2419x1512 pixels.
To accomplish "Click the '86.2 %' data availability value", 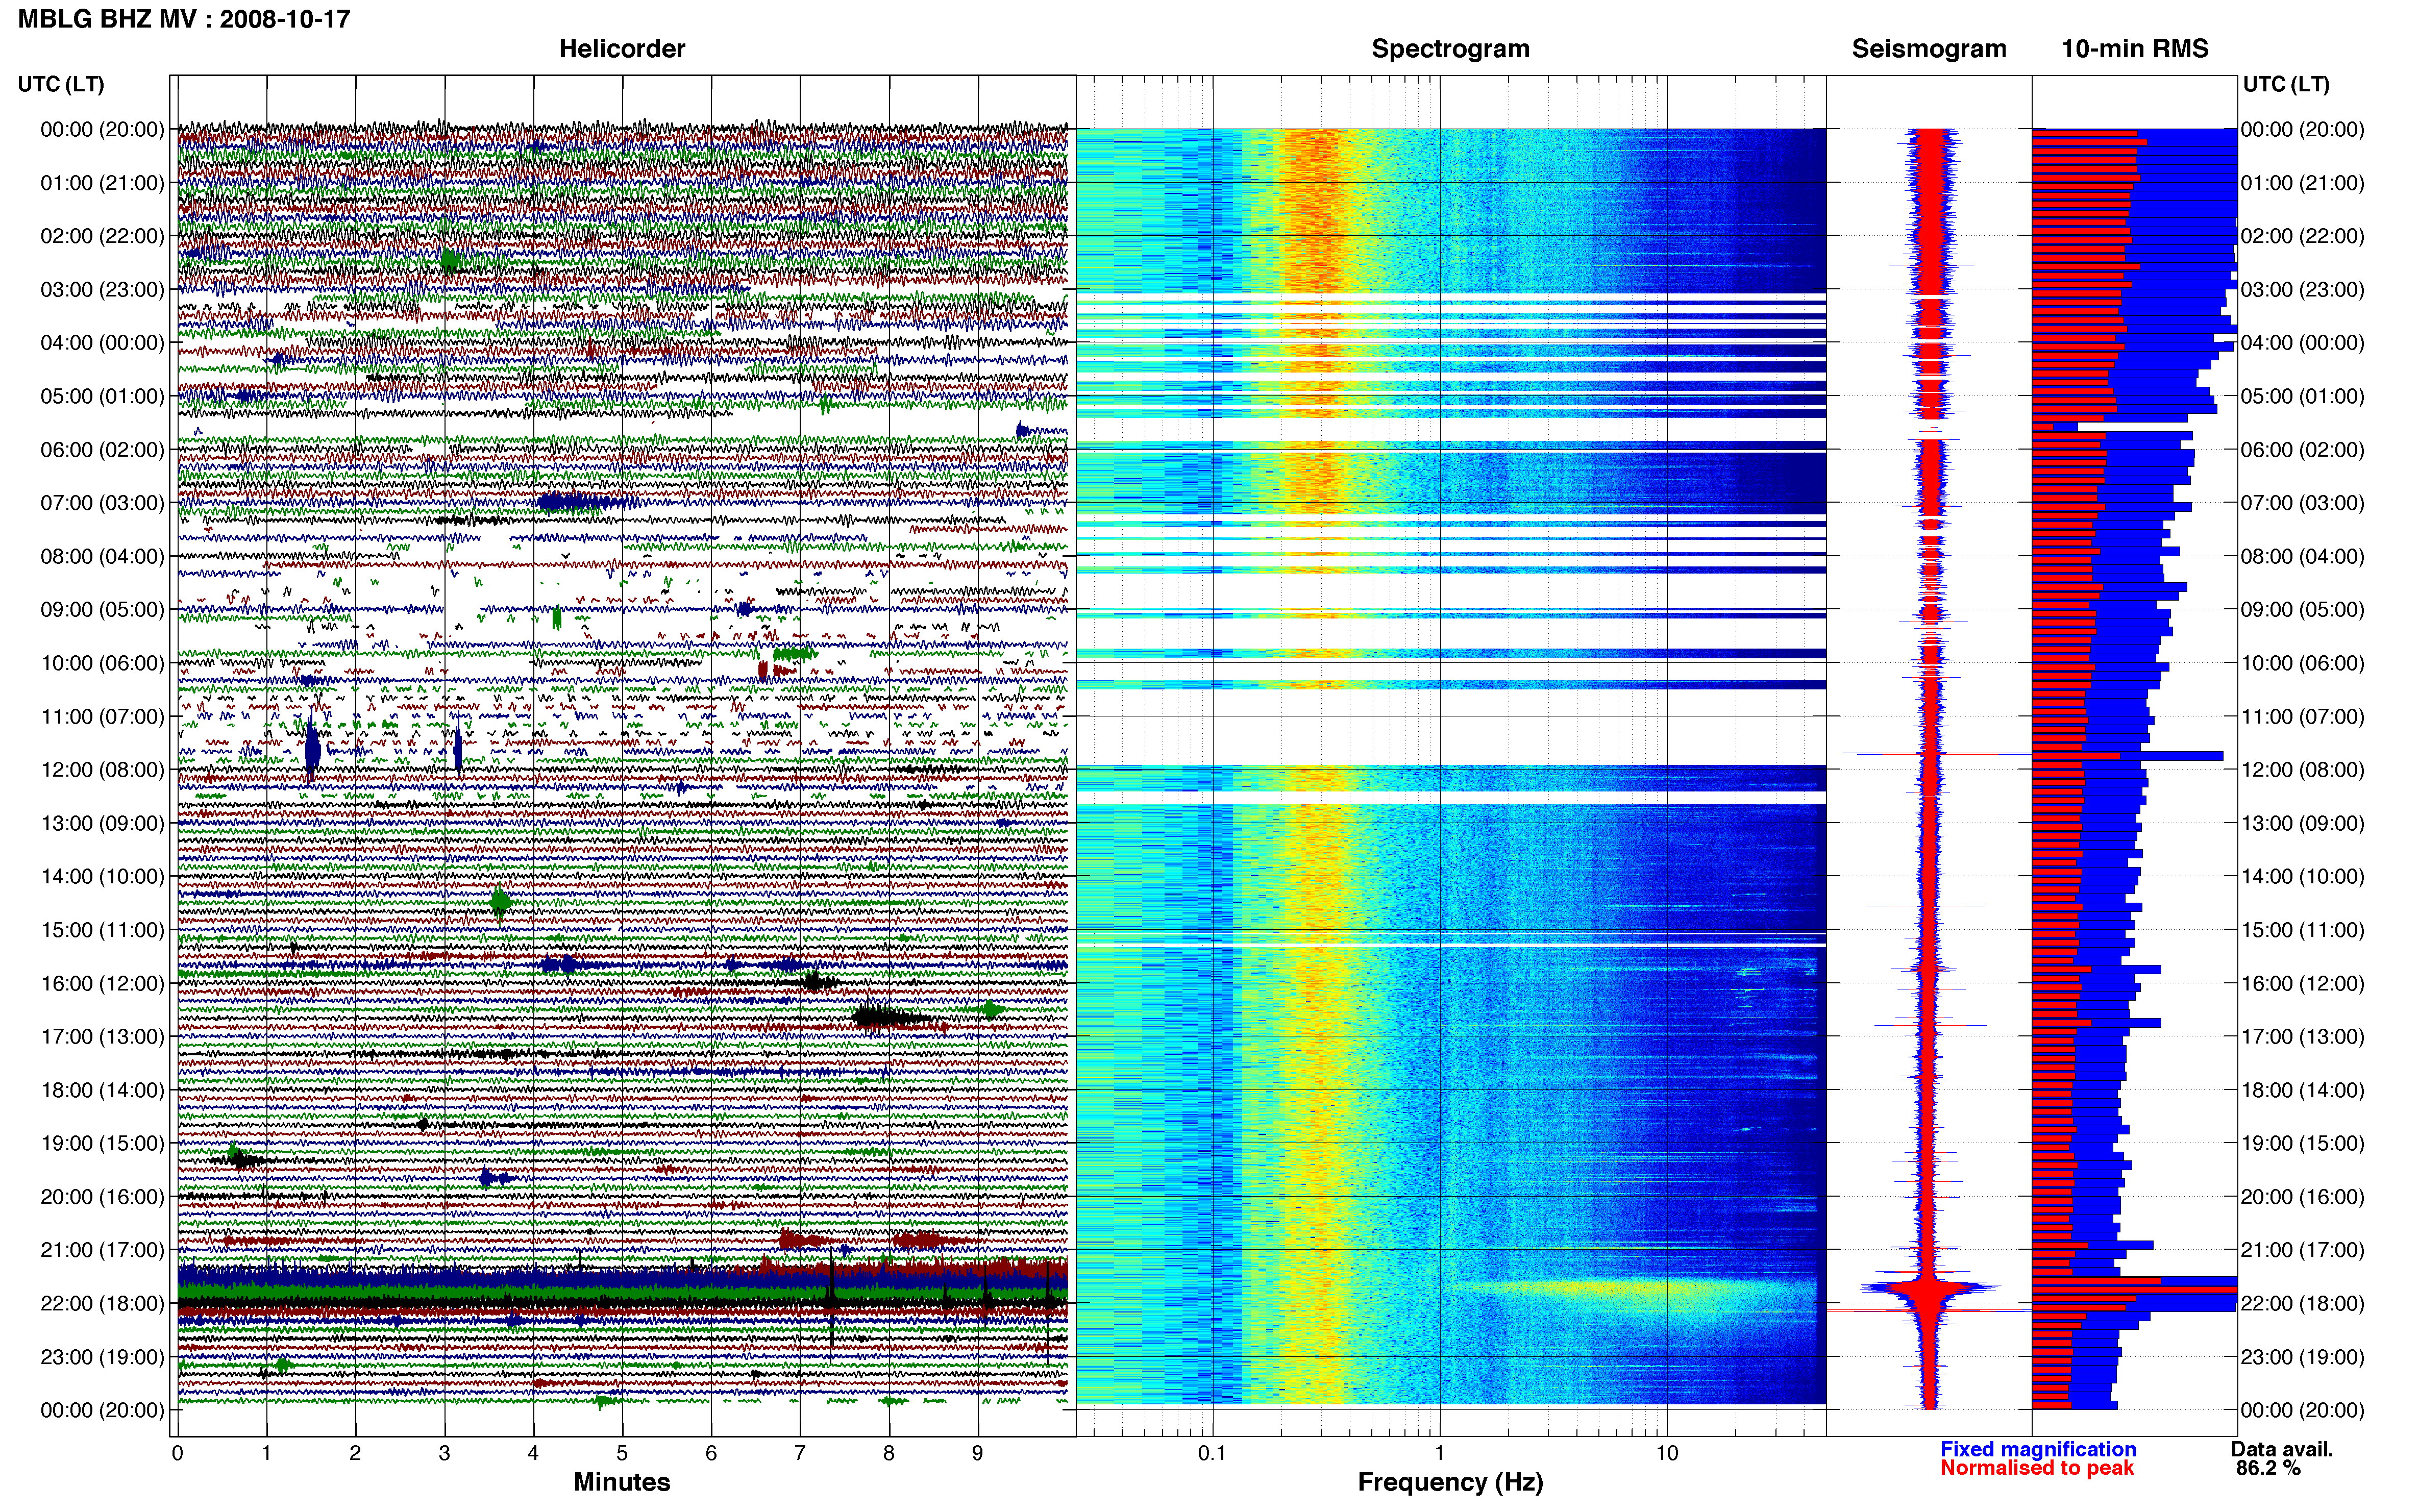I will [2268, 1468].
